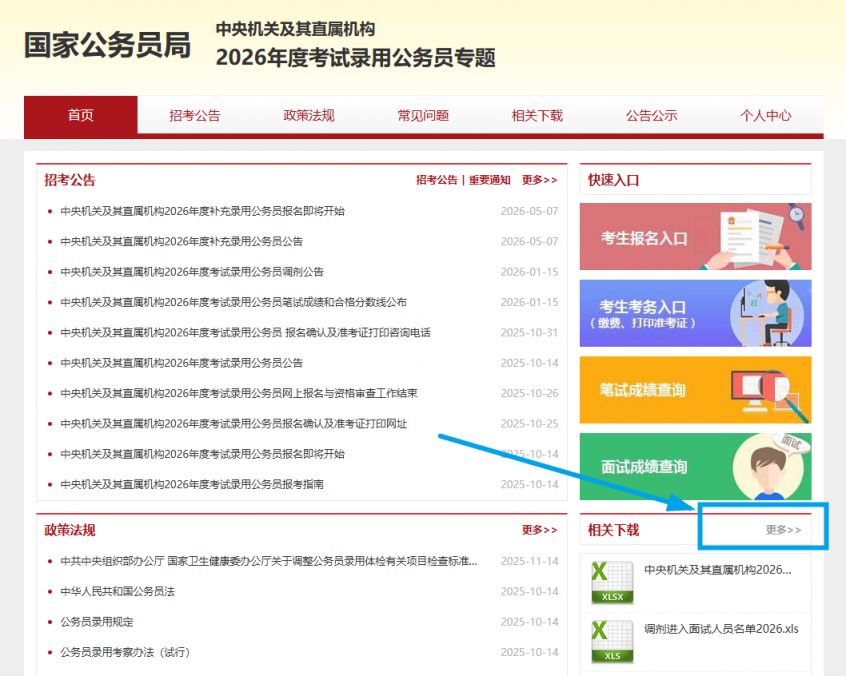The width and height of the screenshot is (846, 676).
Task: Open the 首页 navigation tab
Action: (x=81, y=115)
